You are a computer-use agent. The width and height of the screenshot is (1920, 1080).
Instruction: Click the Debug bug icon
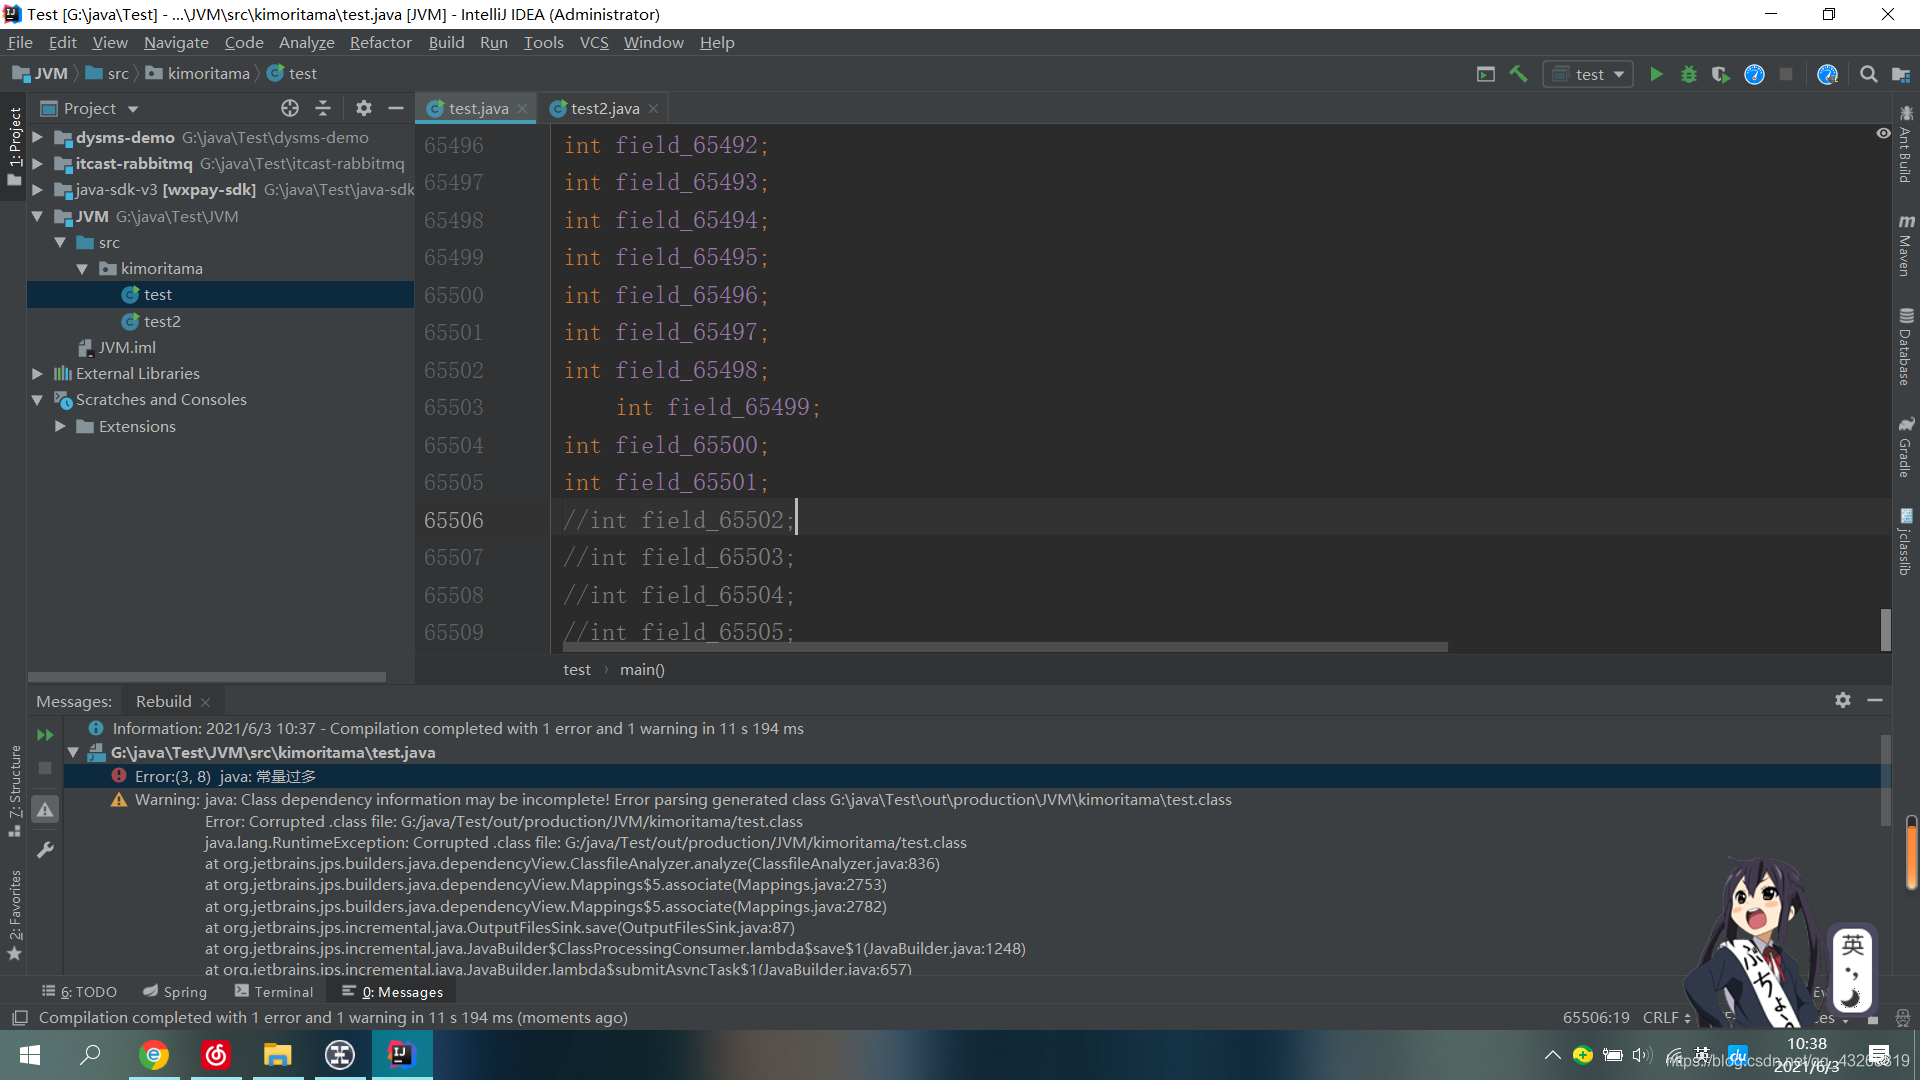[x=1689, y=74]
